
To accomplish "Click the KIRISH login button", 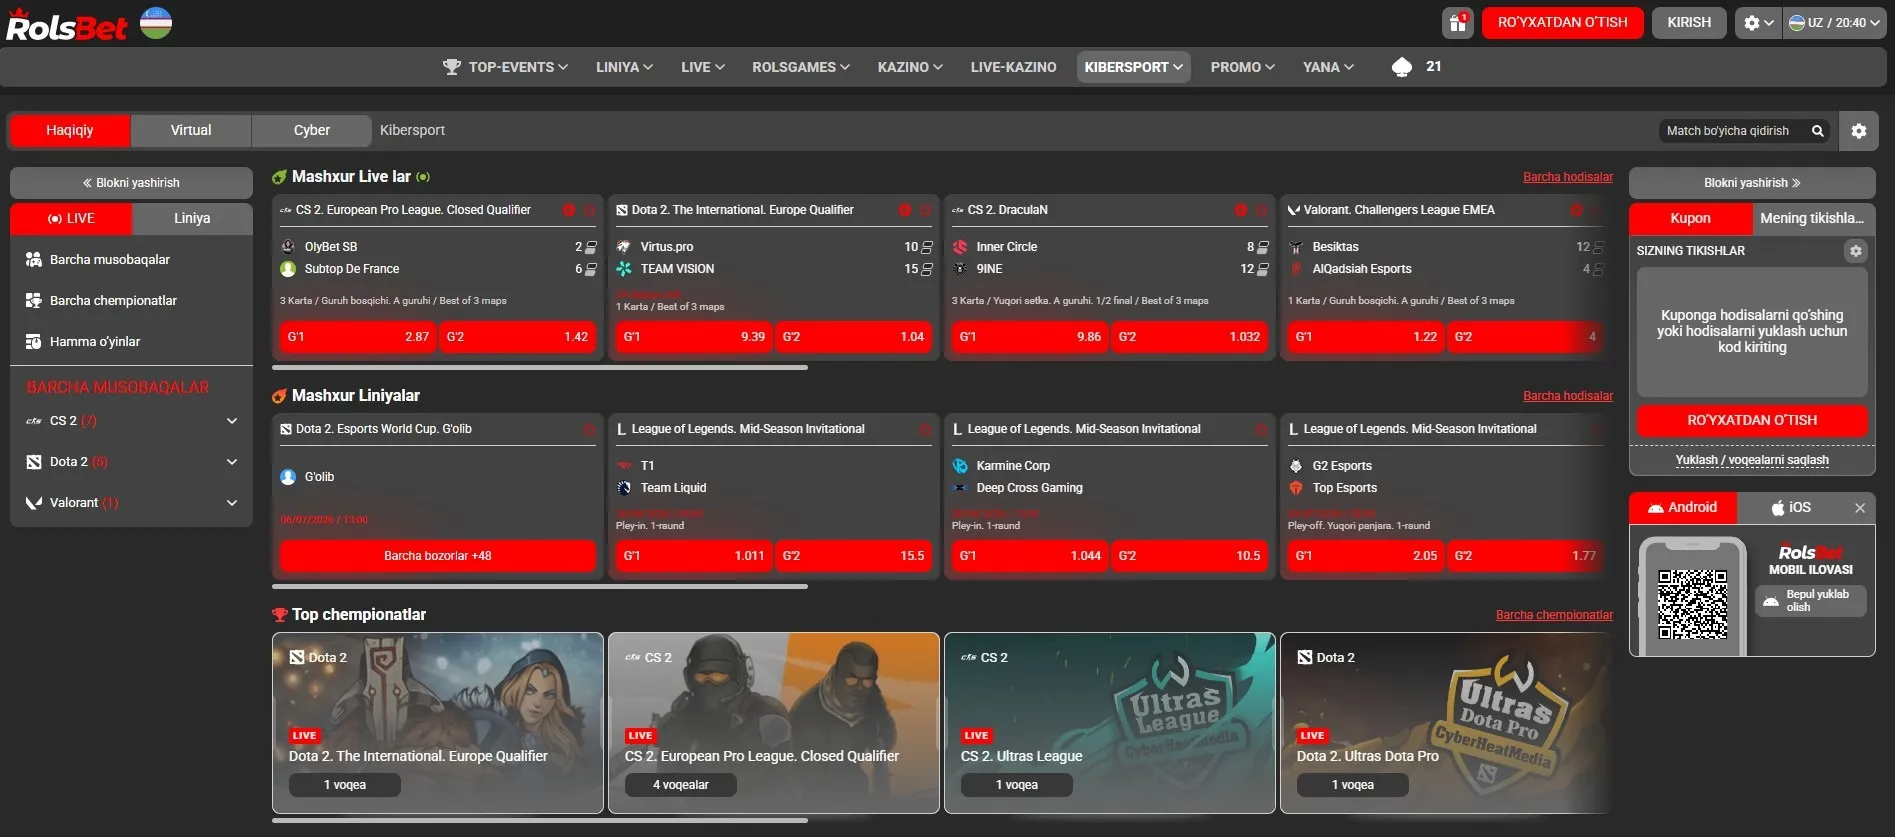I will pyautogui.click(x=1689, y=22).
